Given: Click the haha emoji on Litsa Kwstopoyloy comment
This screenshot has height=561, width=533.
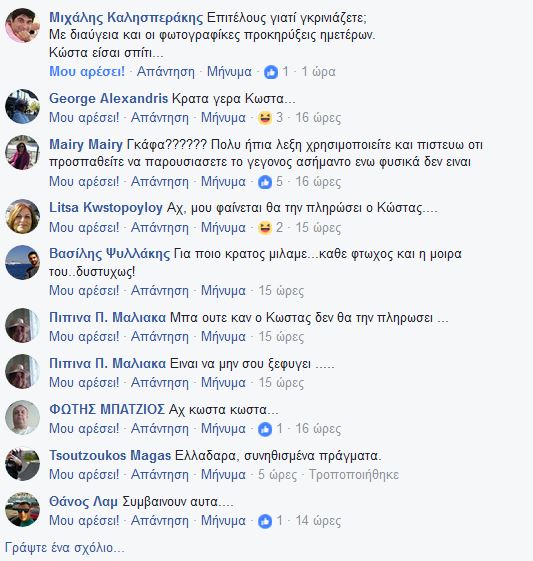Looking at the screenshot, I should pyautogui.click(x=265, y=228).
